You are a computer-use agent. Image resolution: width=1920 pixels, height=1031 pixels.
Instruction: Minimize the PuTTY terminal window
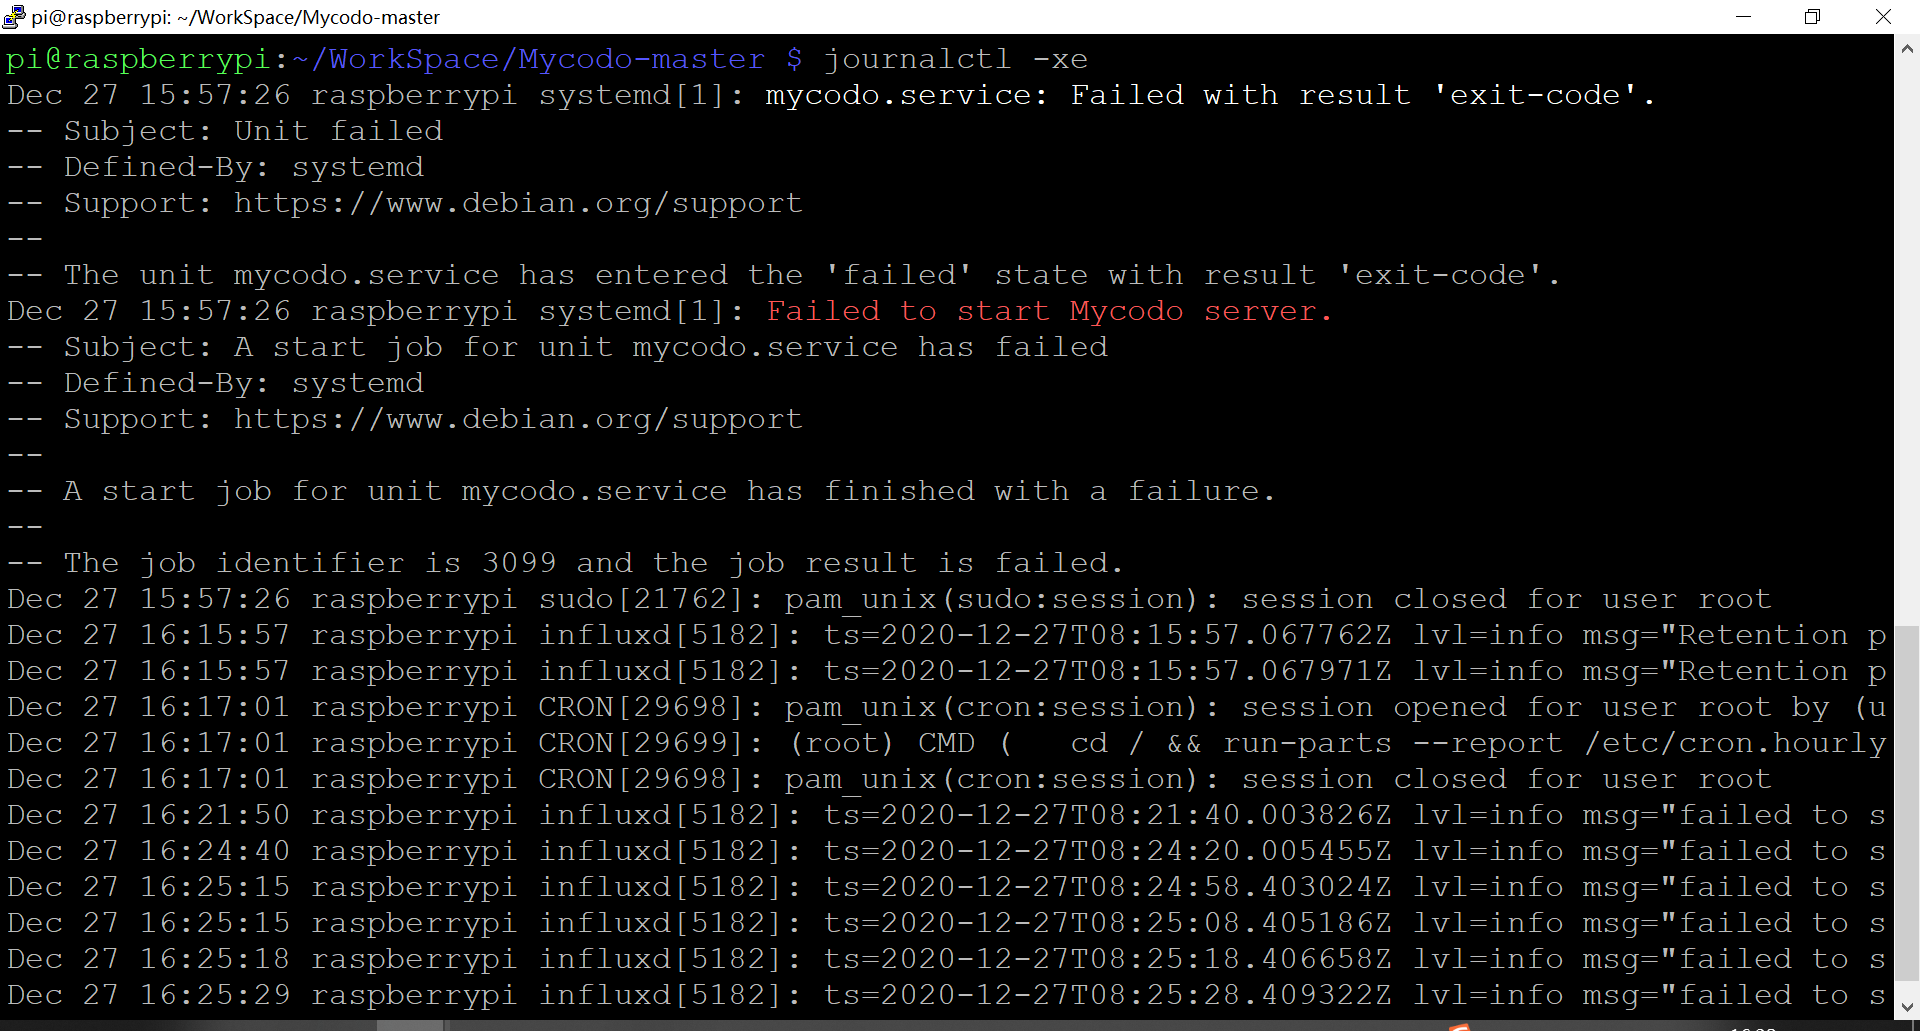1745,17
